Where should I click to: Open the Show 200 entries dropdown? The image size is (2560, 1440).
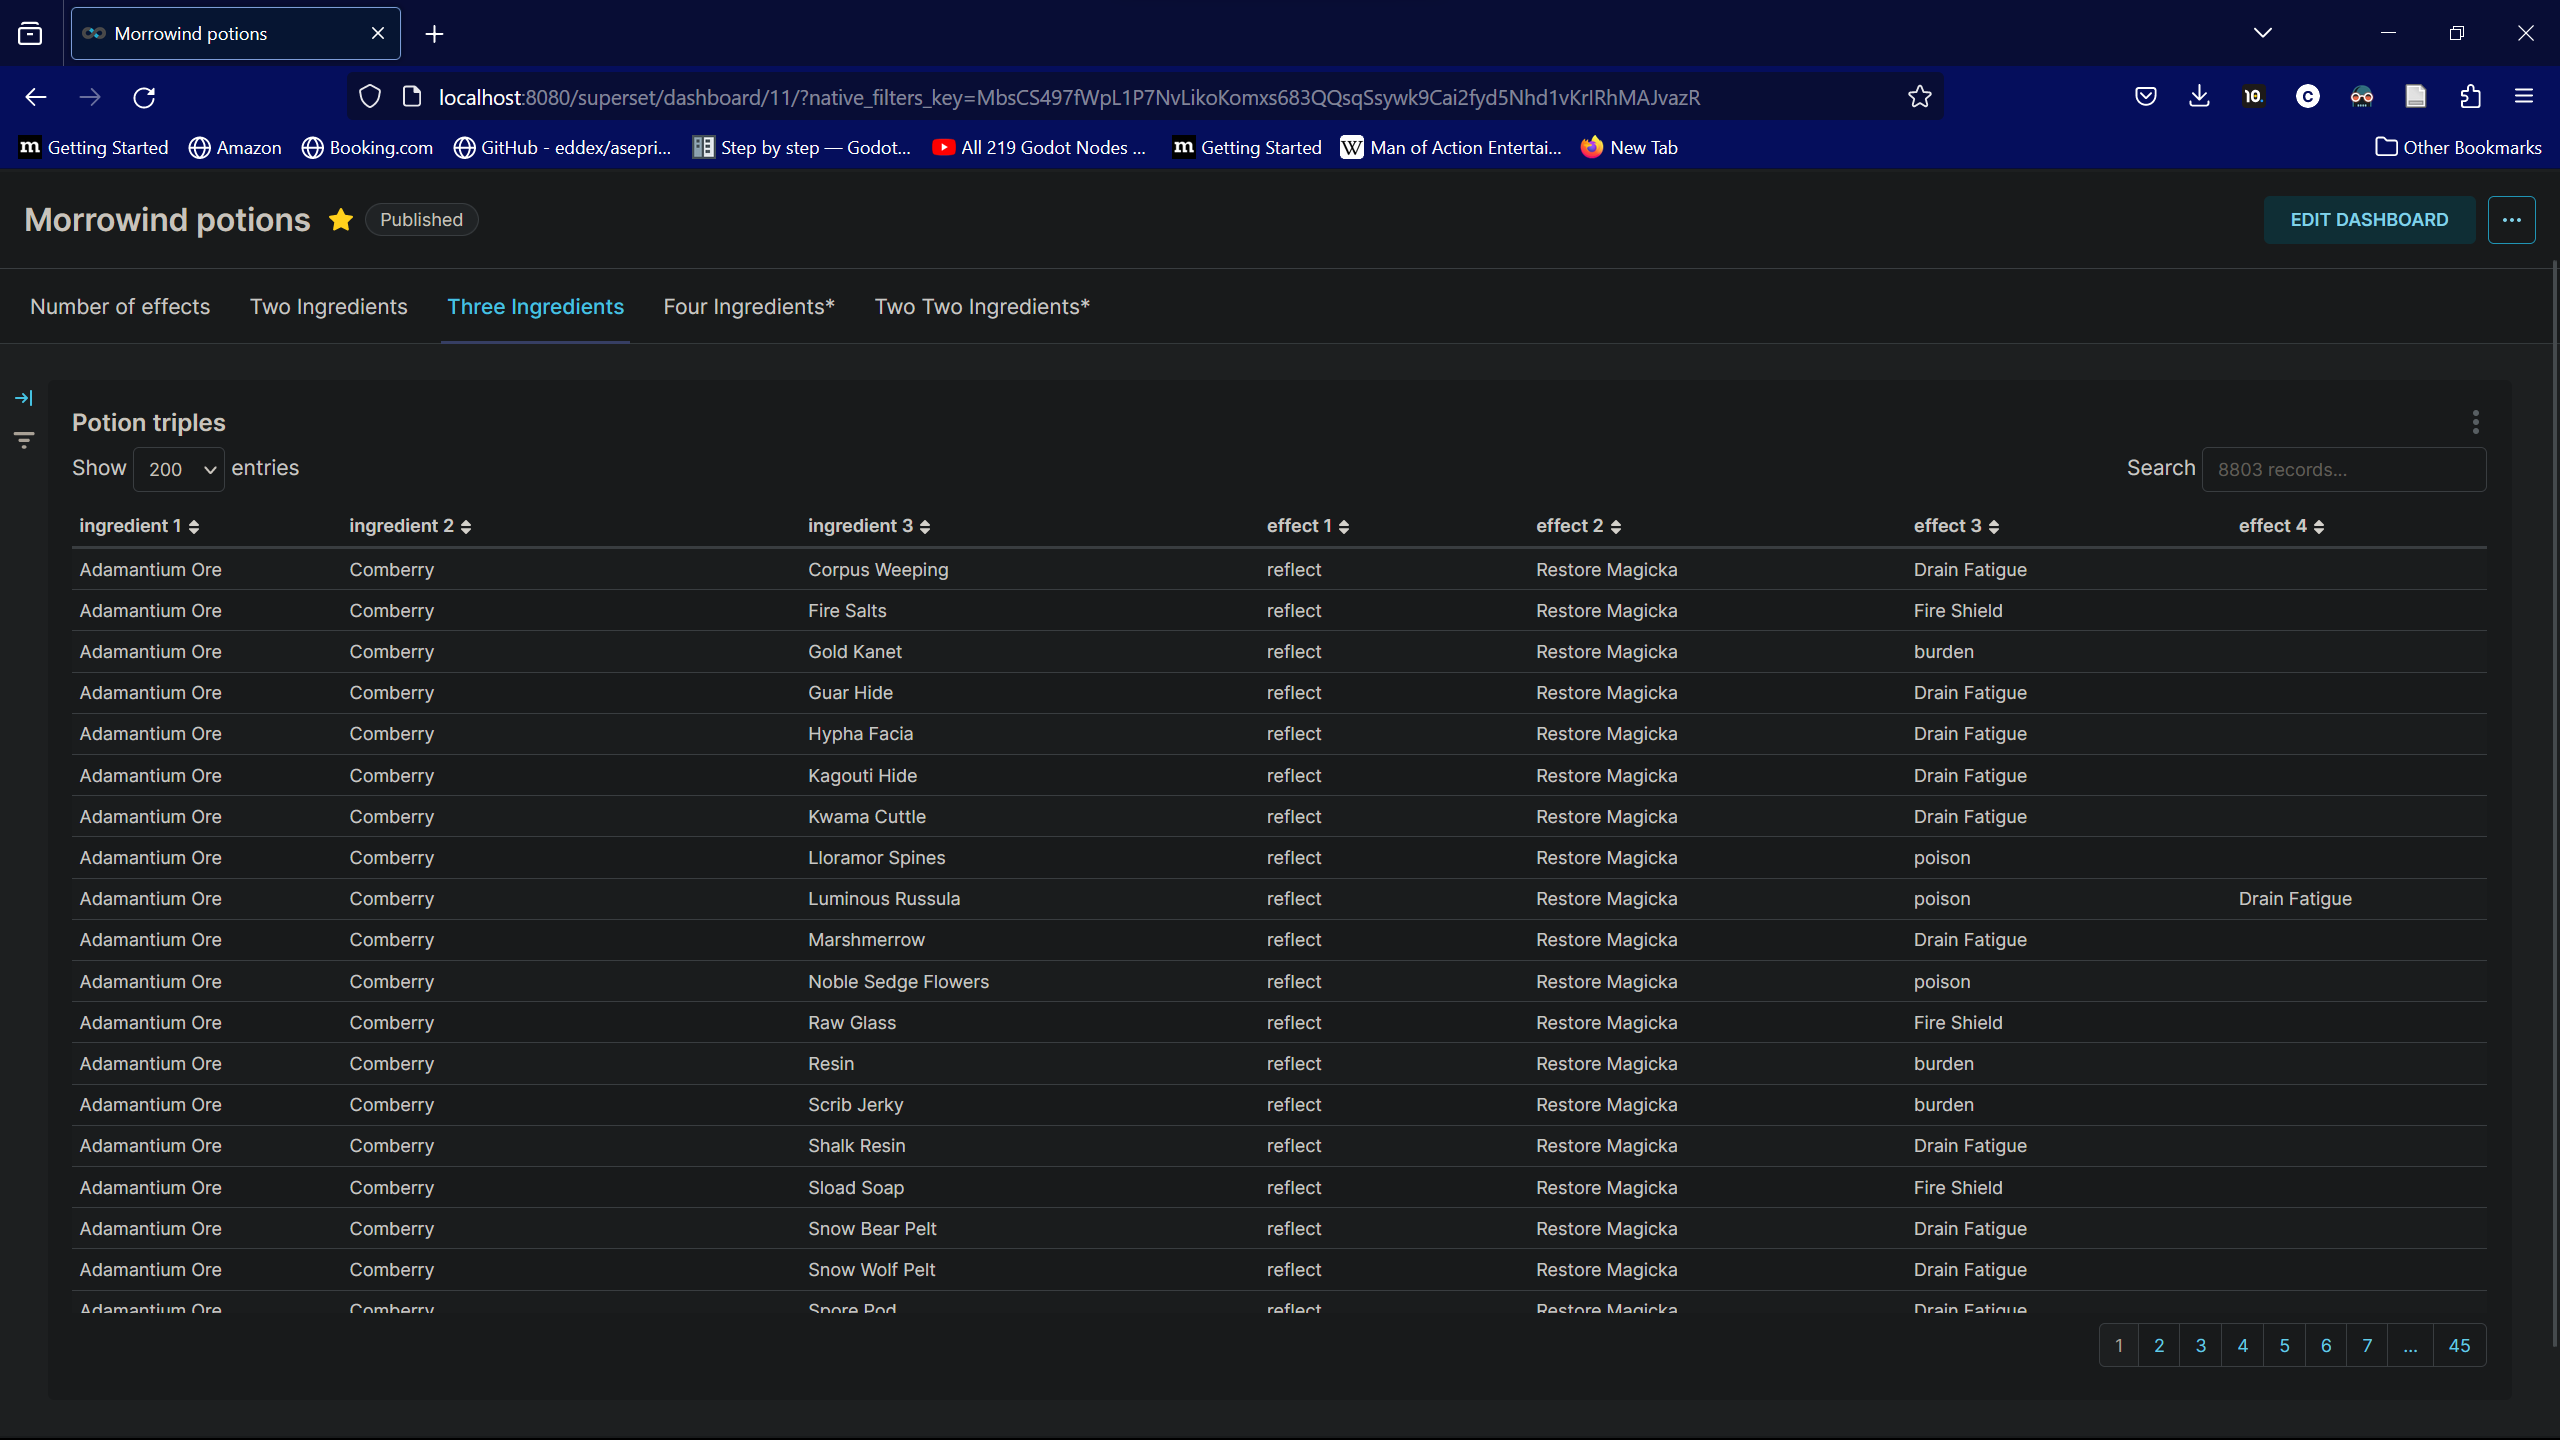pos(179,469)
